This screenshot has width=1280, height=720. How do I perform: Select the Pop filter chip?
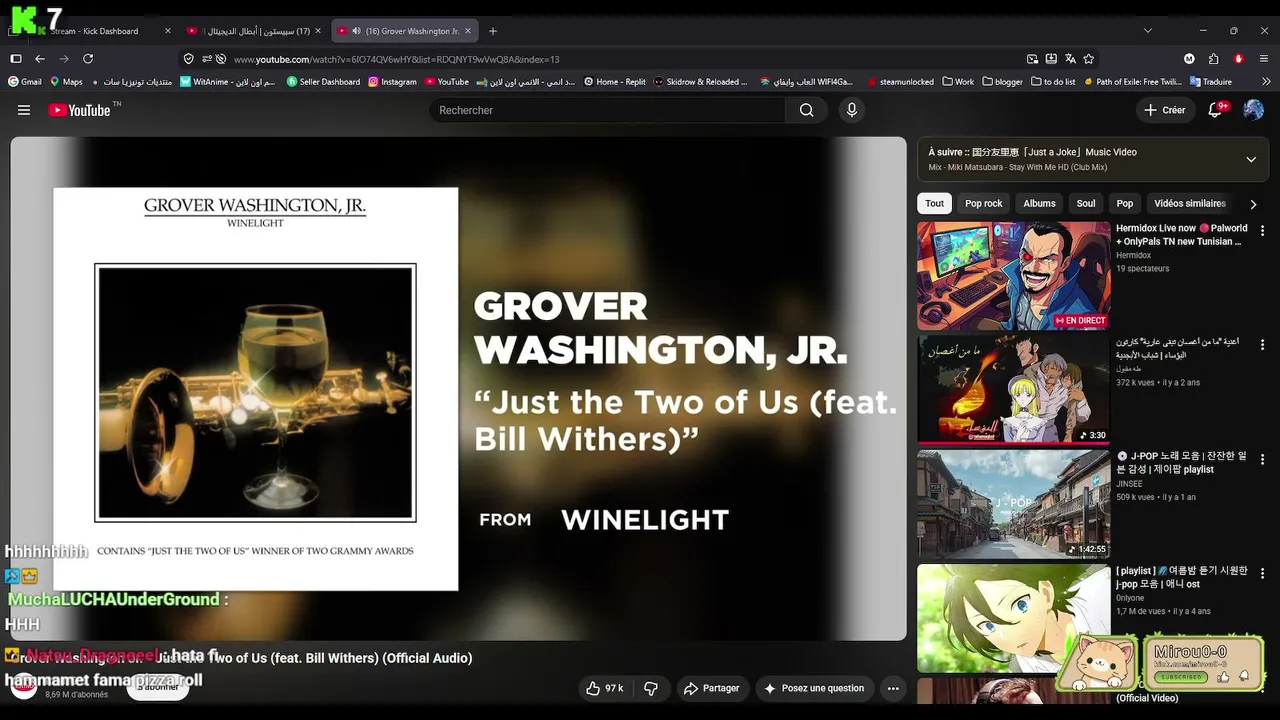[1125, 204]
